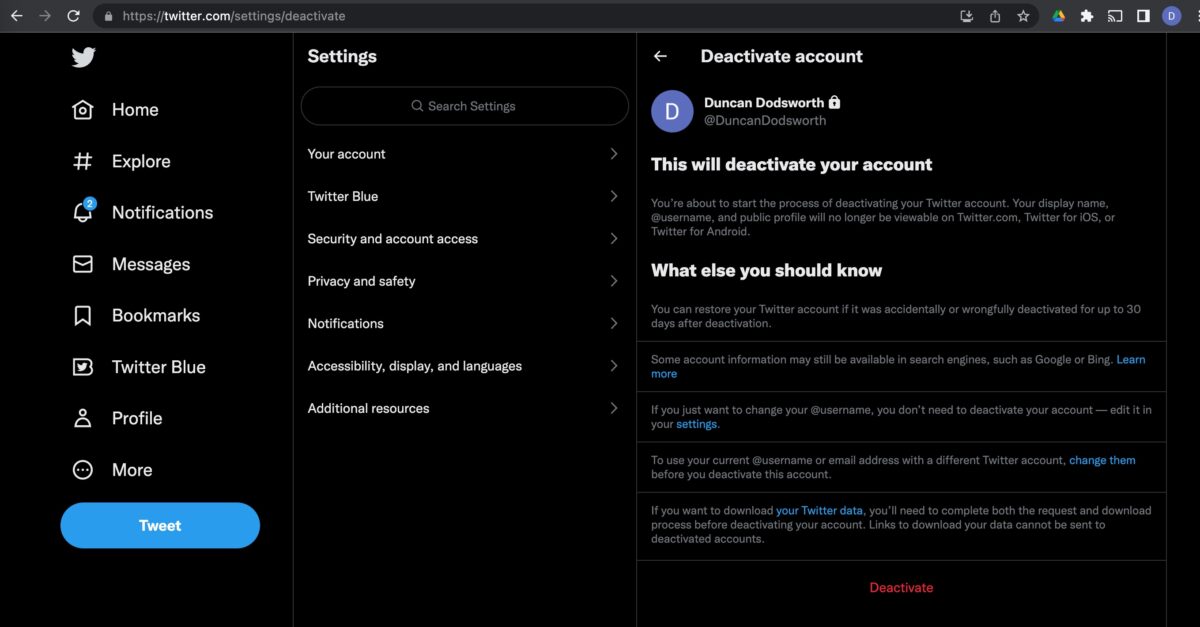This screenshot has width=1200, height=627.
Task: Click the "What else you should know" heading
Action: click(767, 270)
